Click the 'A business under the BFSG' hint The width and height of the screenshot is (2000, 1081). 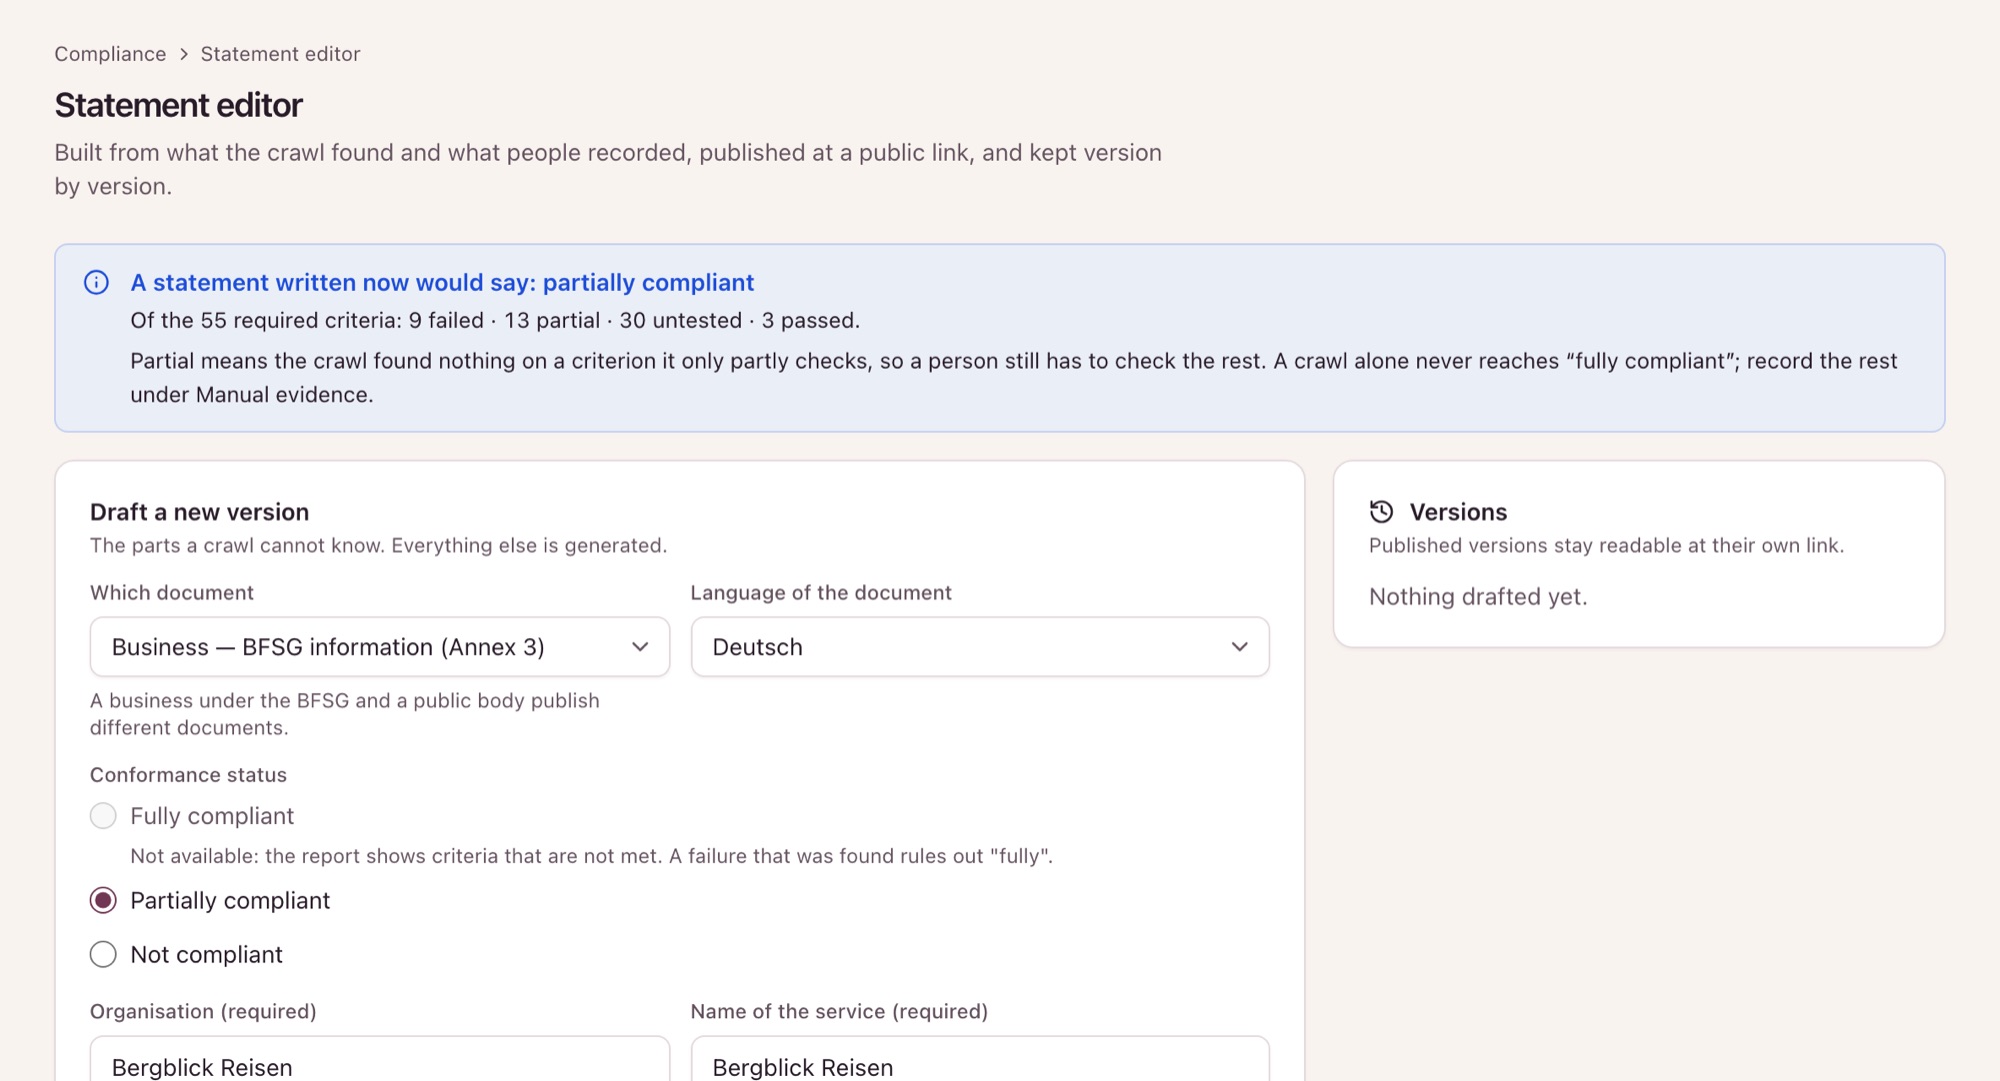point(345,714)
